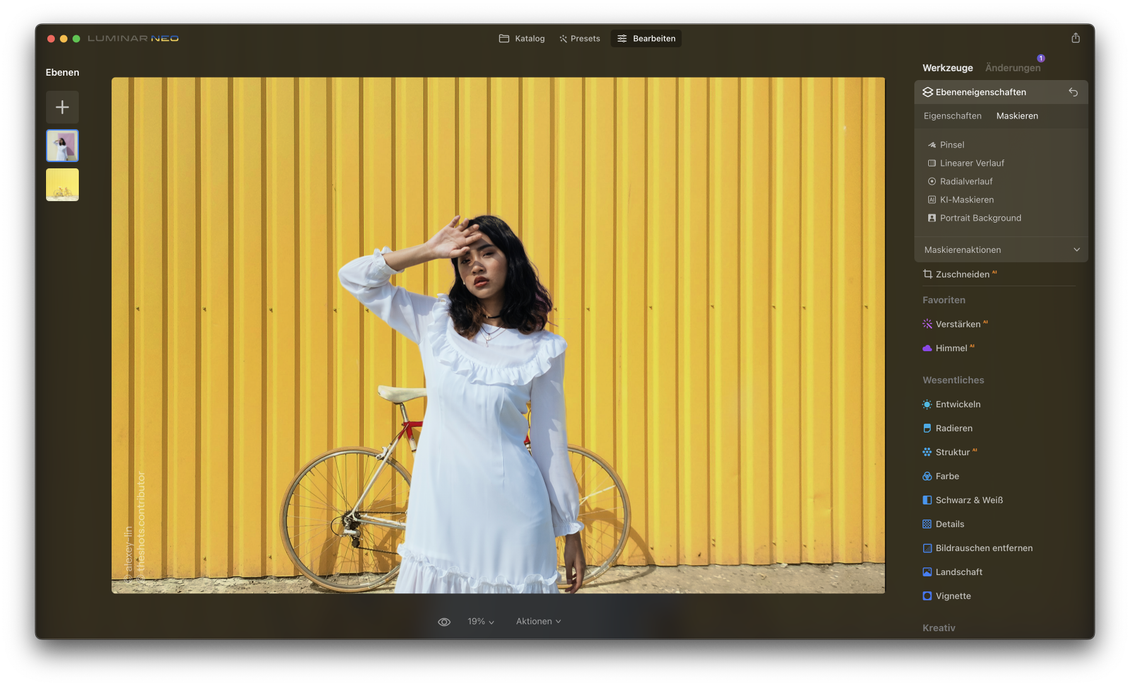
Task: Reset layer properties with undo arrow
Action: click(1073, 92)
